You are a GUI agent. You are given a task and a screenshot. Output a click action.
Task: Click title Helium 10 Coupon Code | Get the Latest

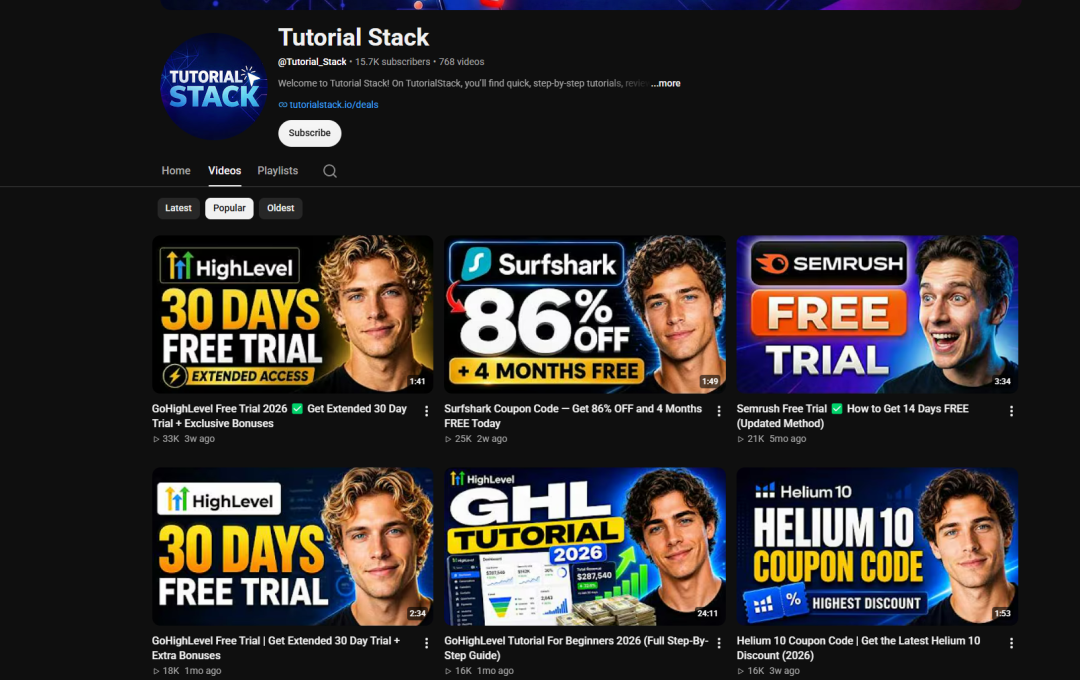coord(858,648)
